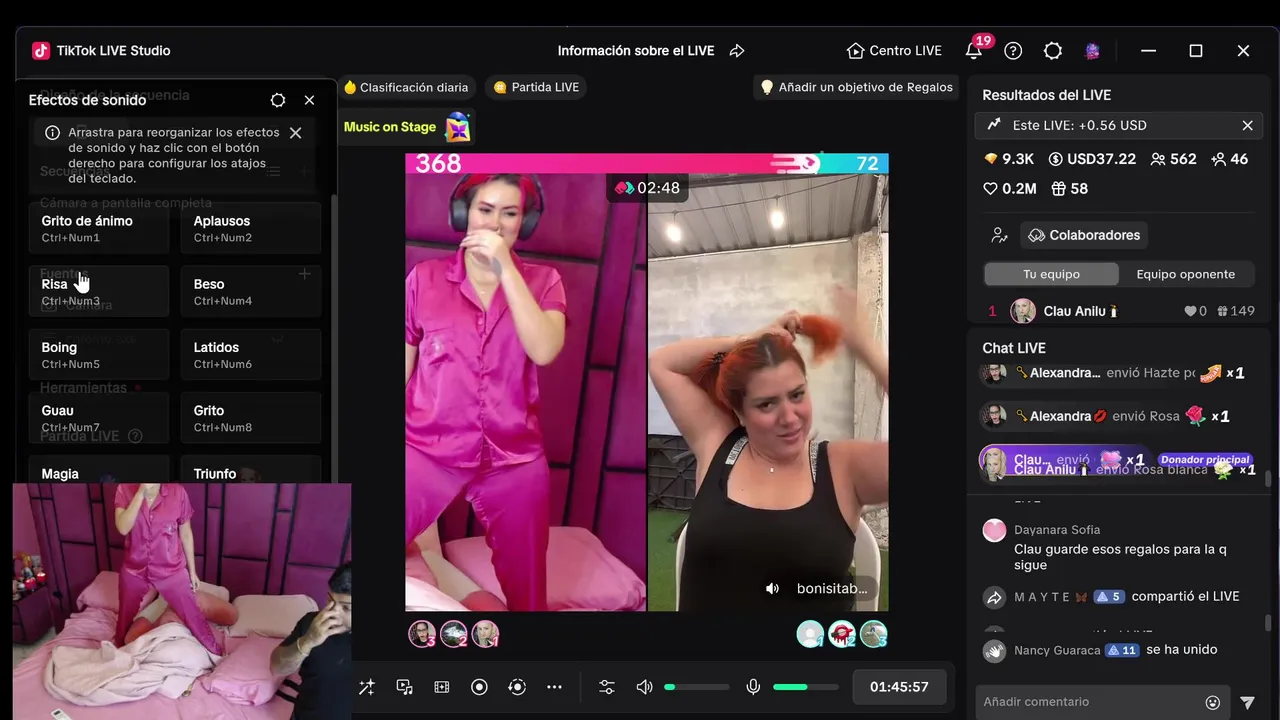
Task: Click the person icon beside Colaboradores
Action: [998, 235]
